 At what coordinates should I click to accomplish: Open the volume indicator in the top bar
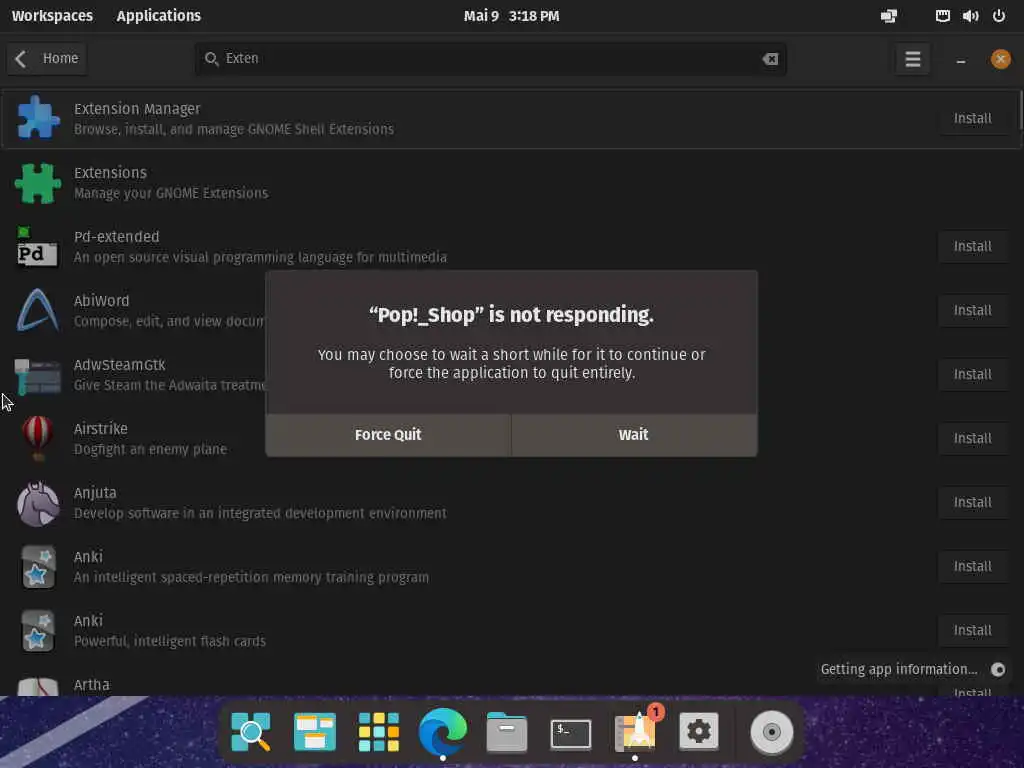[x=970, y=16]
